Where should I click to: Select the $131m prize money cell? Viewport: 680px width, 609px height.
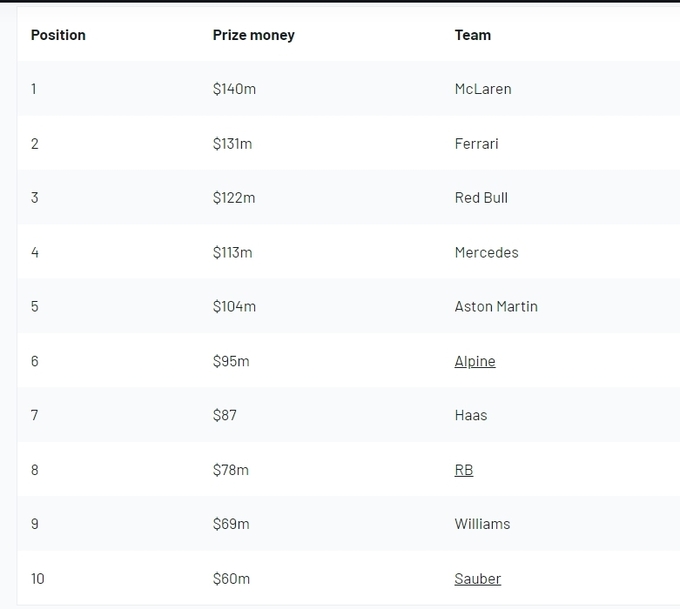pyautogui.click(x=232, y=144)
